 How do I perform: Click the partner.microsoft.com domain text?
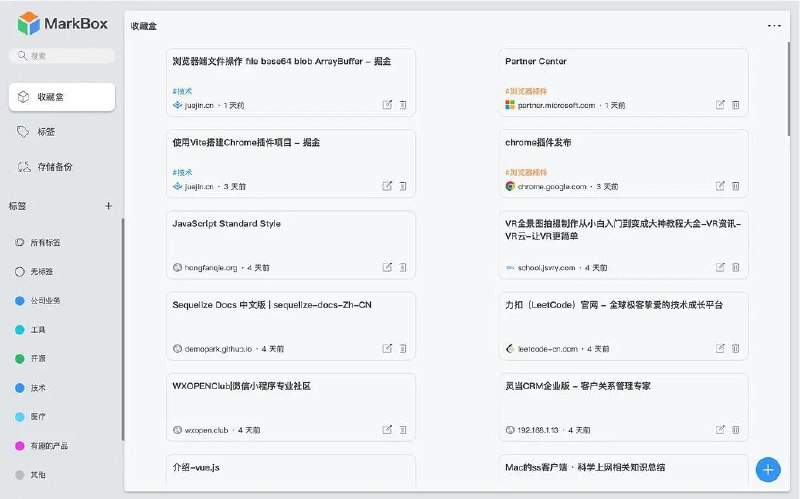[556, 105]
